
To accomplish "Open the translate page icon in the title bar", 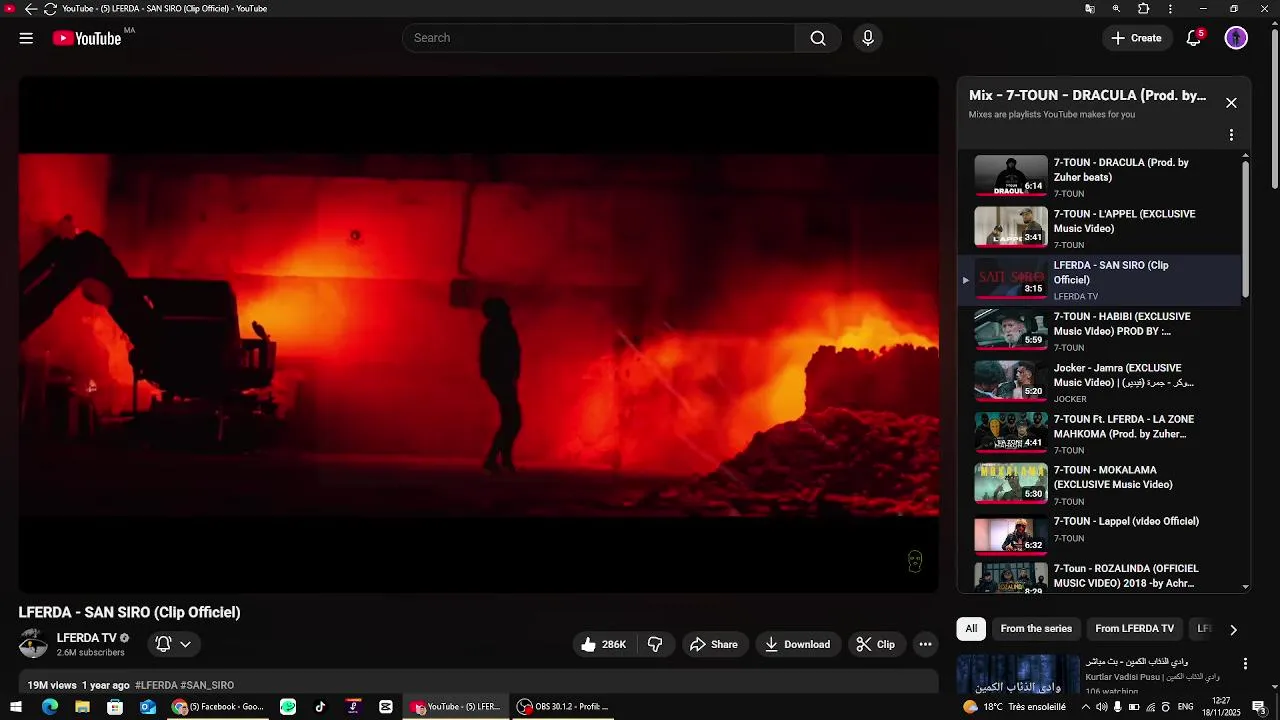I will click(x=1090, y=9).
